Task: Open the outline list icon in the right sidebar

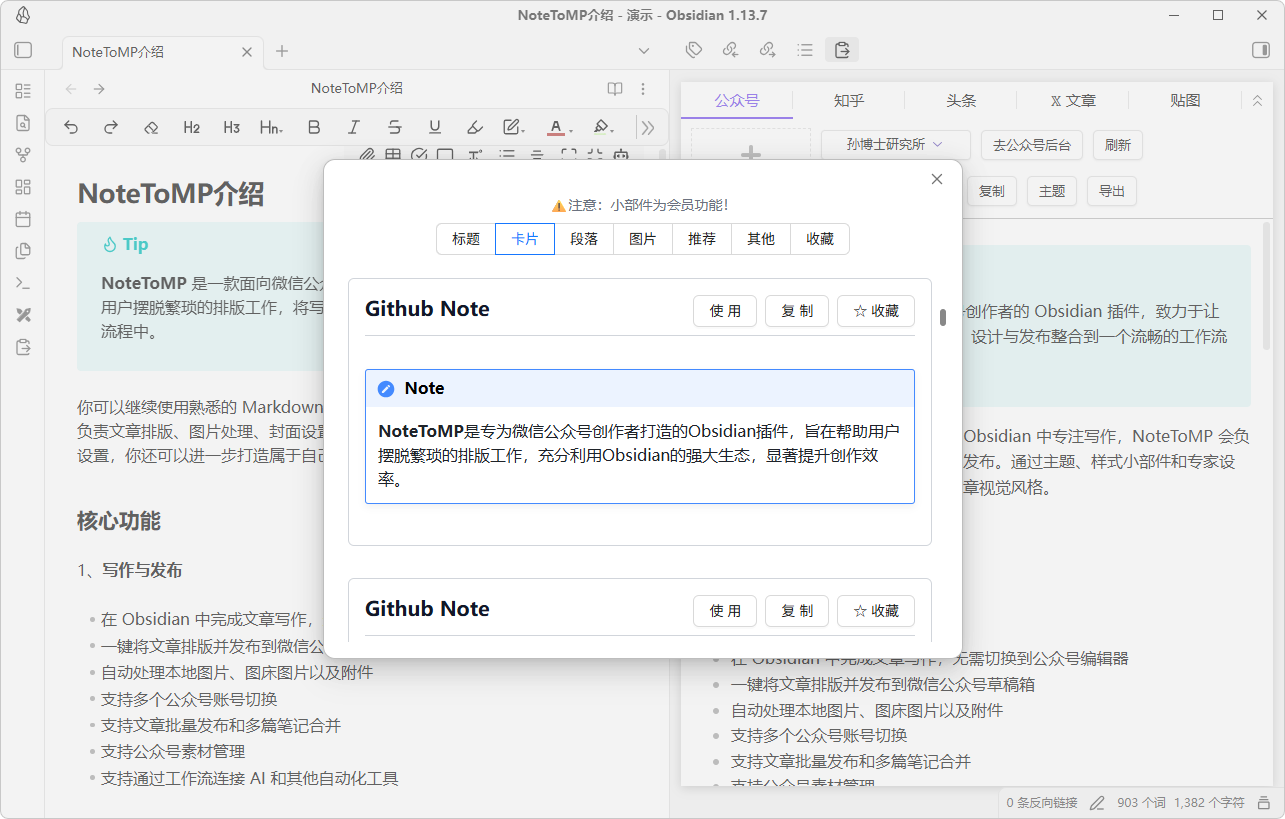Action: pyautogui.click(x=805, y=50)
